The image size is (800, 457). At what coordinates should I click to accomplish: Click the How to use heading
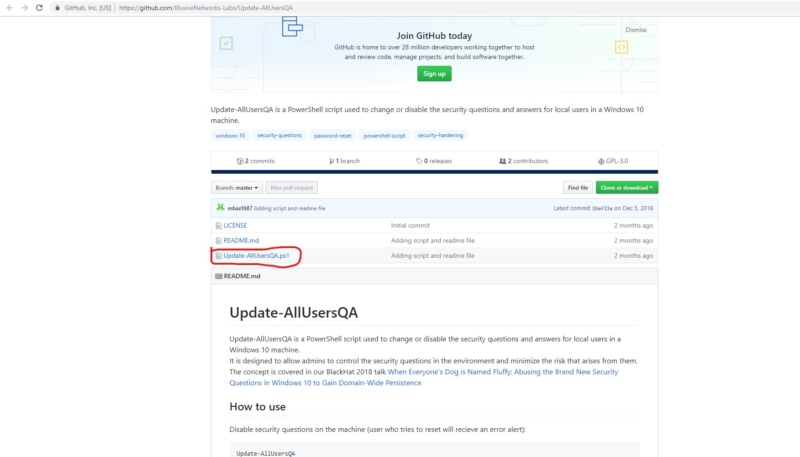257,407
